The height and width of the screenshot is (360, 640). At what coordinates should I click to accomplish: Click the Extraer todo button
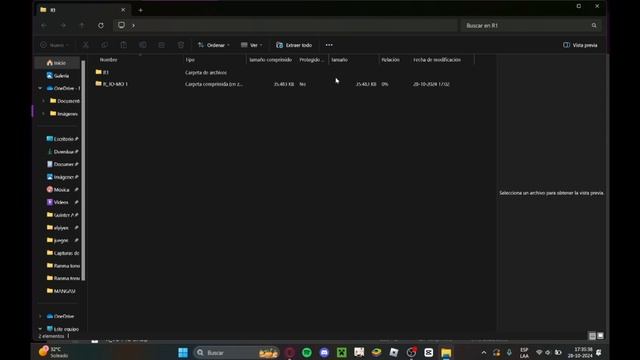(294, 45)
